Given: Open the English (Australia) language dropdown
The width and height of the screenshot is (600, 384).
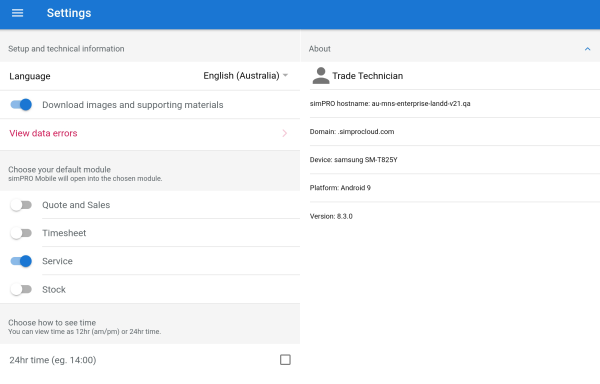Looking at the screenshot, I should (245, 76).
